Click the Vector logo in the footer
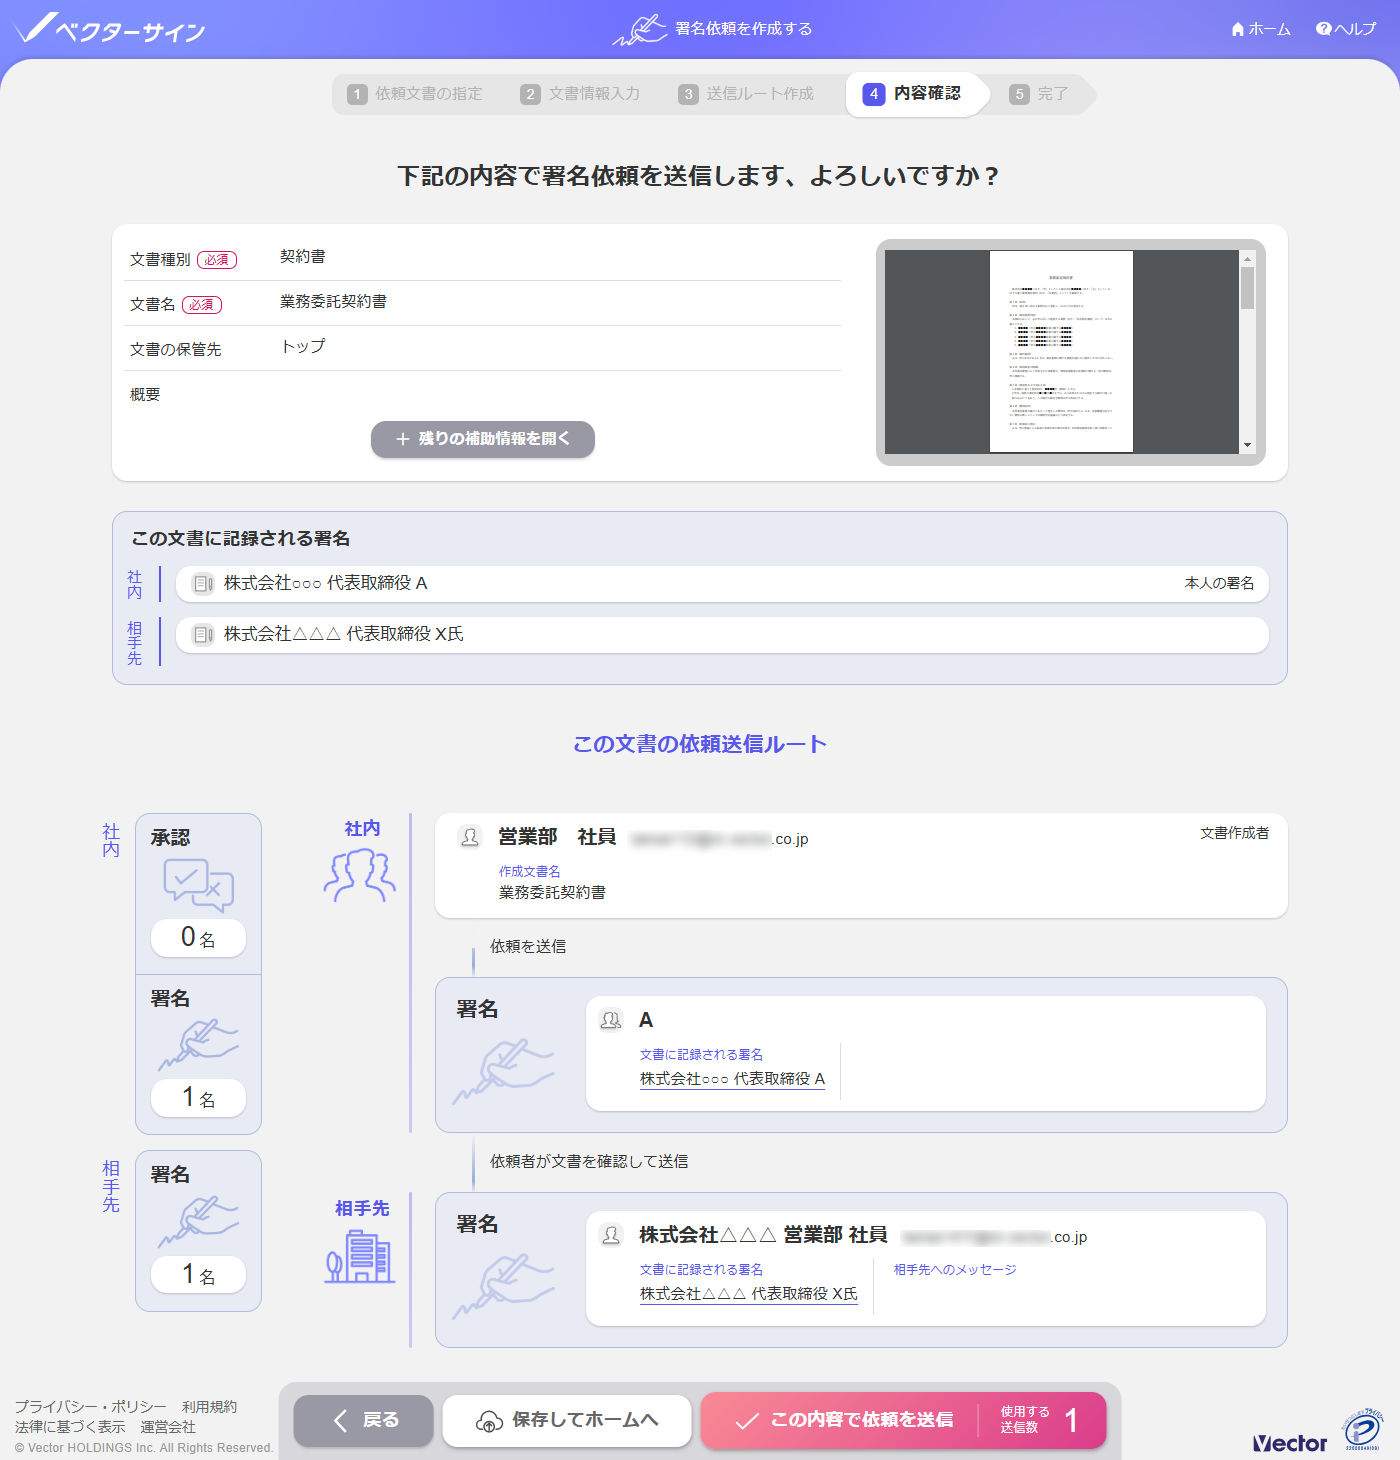The image size is (1400, 1460). tap(1290, 1443)
